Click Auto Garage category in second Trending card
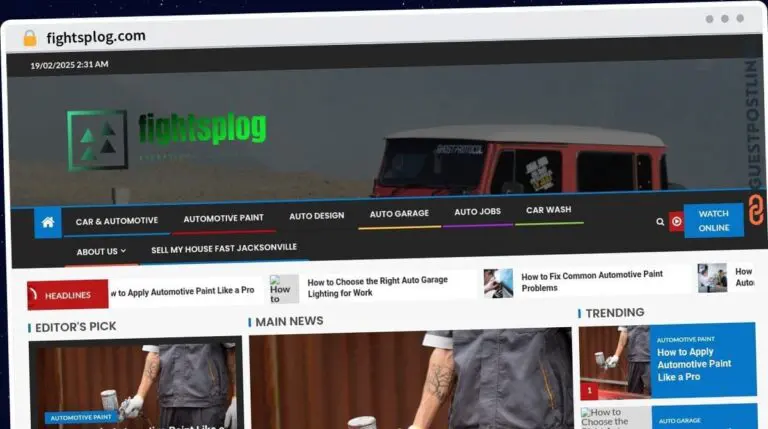This screenshot has width=768, height=429. click(x=679, y=421)
